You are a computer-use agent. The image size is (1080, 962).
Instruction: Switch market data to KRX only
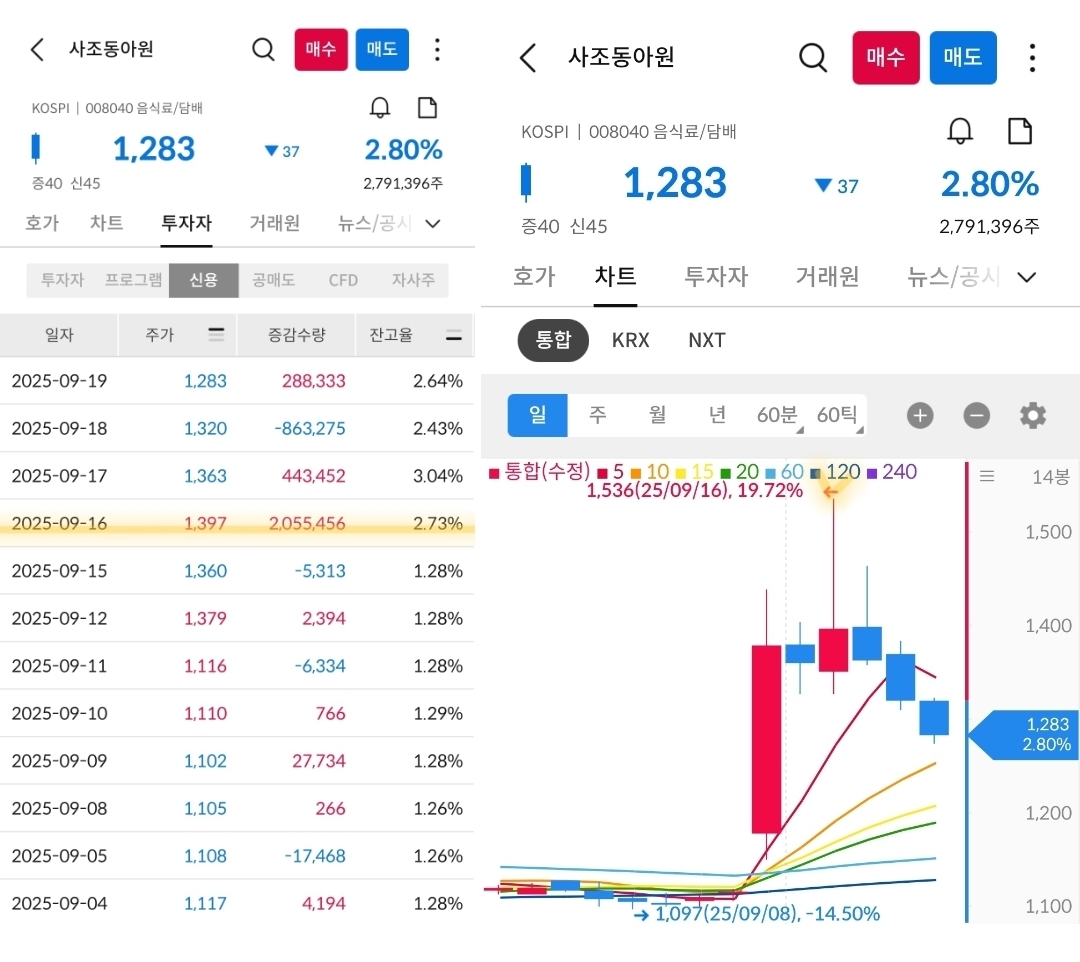click(630, 340)
